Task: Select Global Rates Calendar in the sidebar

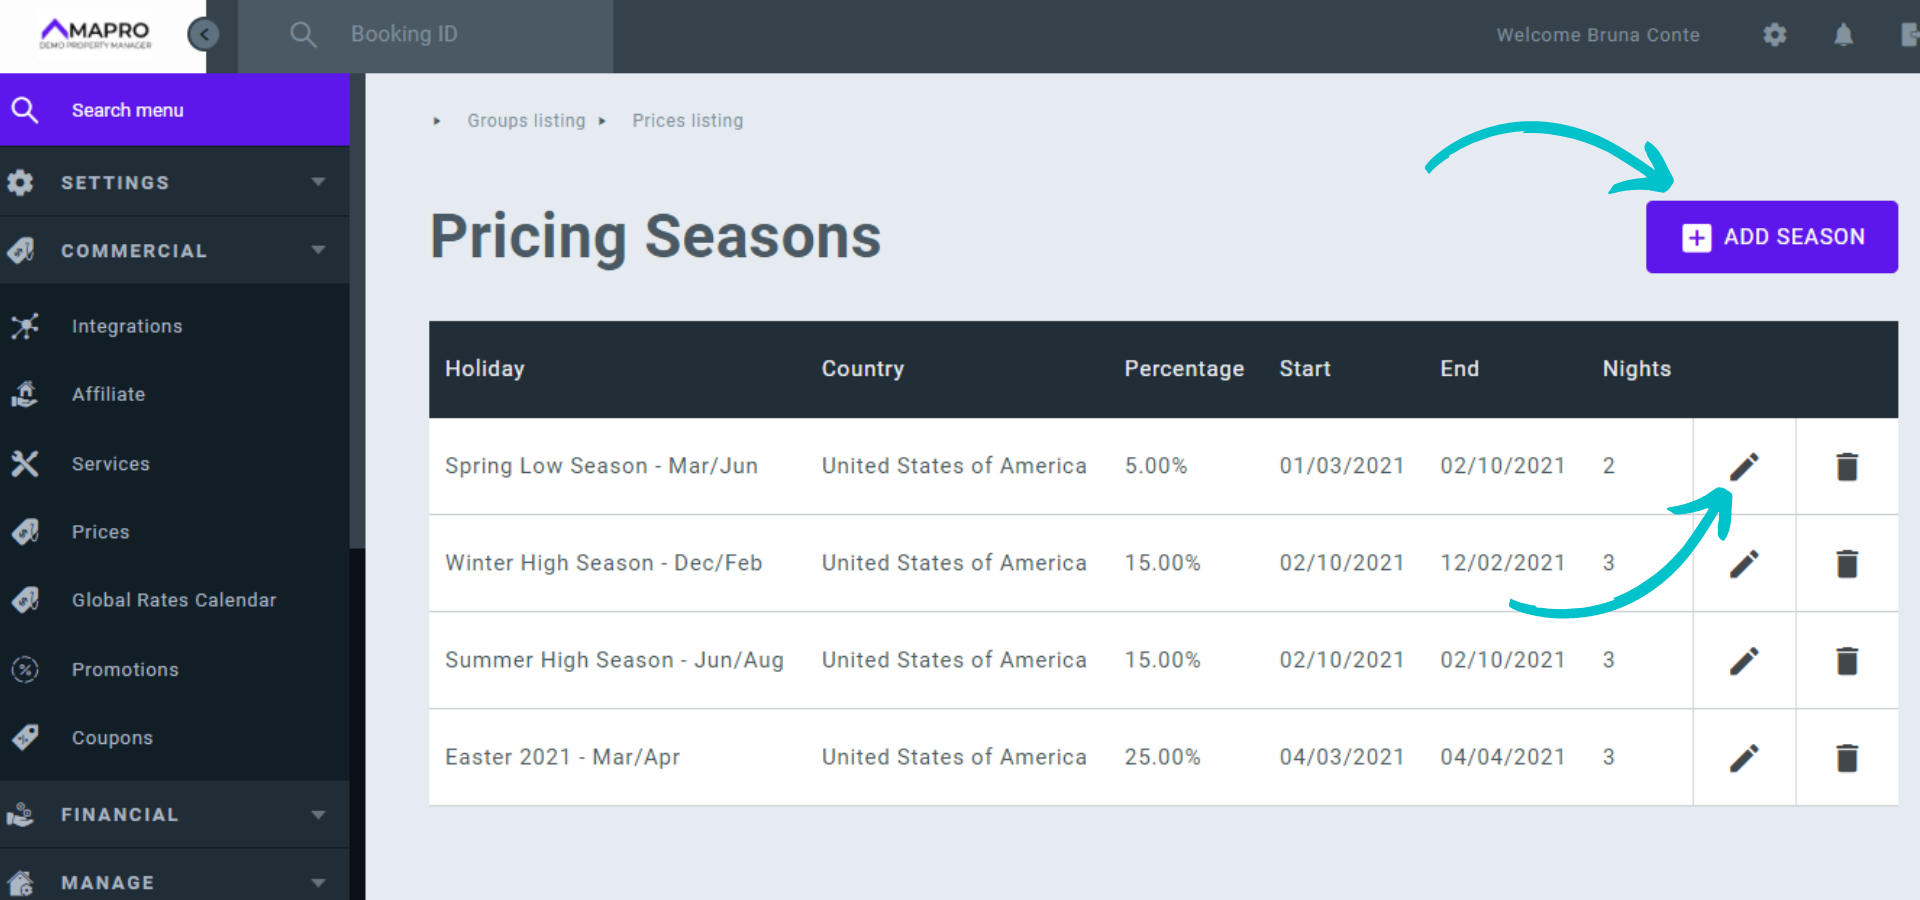Action: click(x=174, y=600)
